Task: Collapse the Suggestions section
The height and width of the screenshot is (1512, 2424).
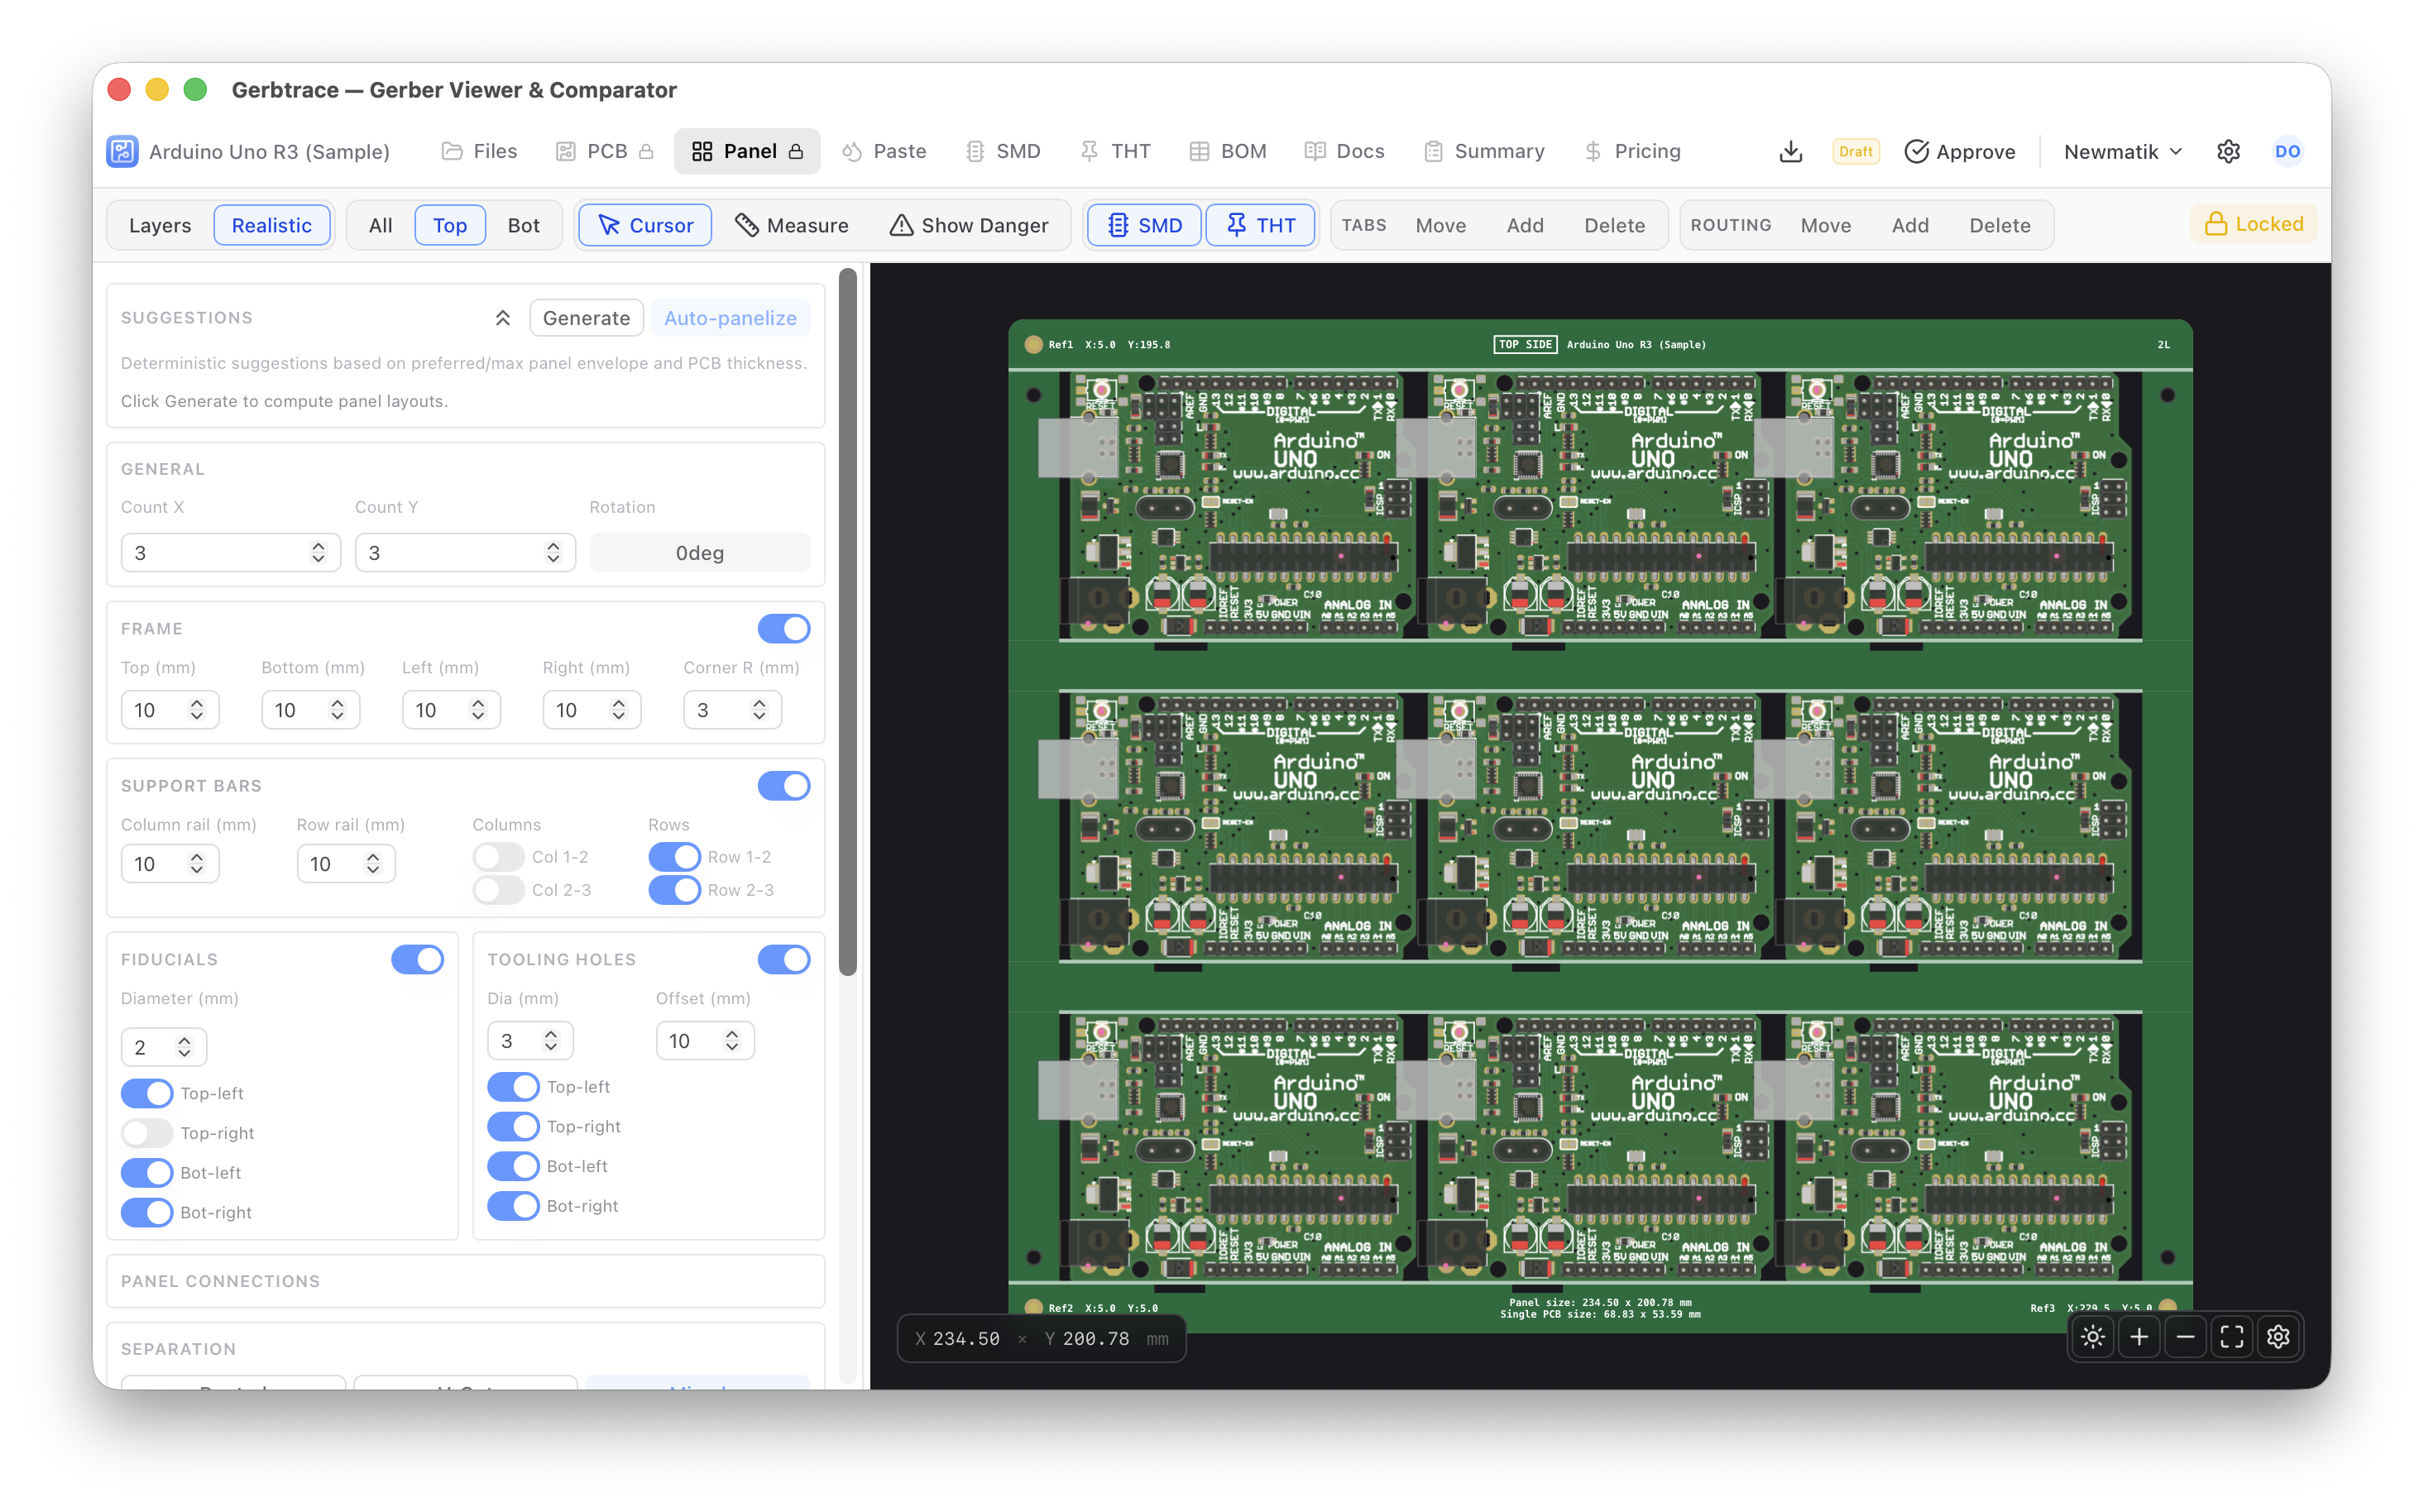Action: [x=503, y=318]
